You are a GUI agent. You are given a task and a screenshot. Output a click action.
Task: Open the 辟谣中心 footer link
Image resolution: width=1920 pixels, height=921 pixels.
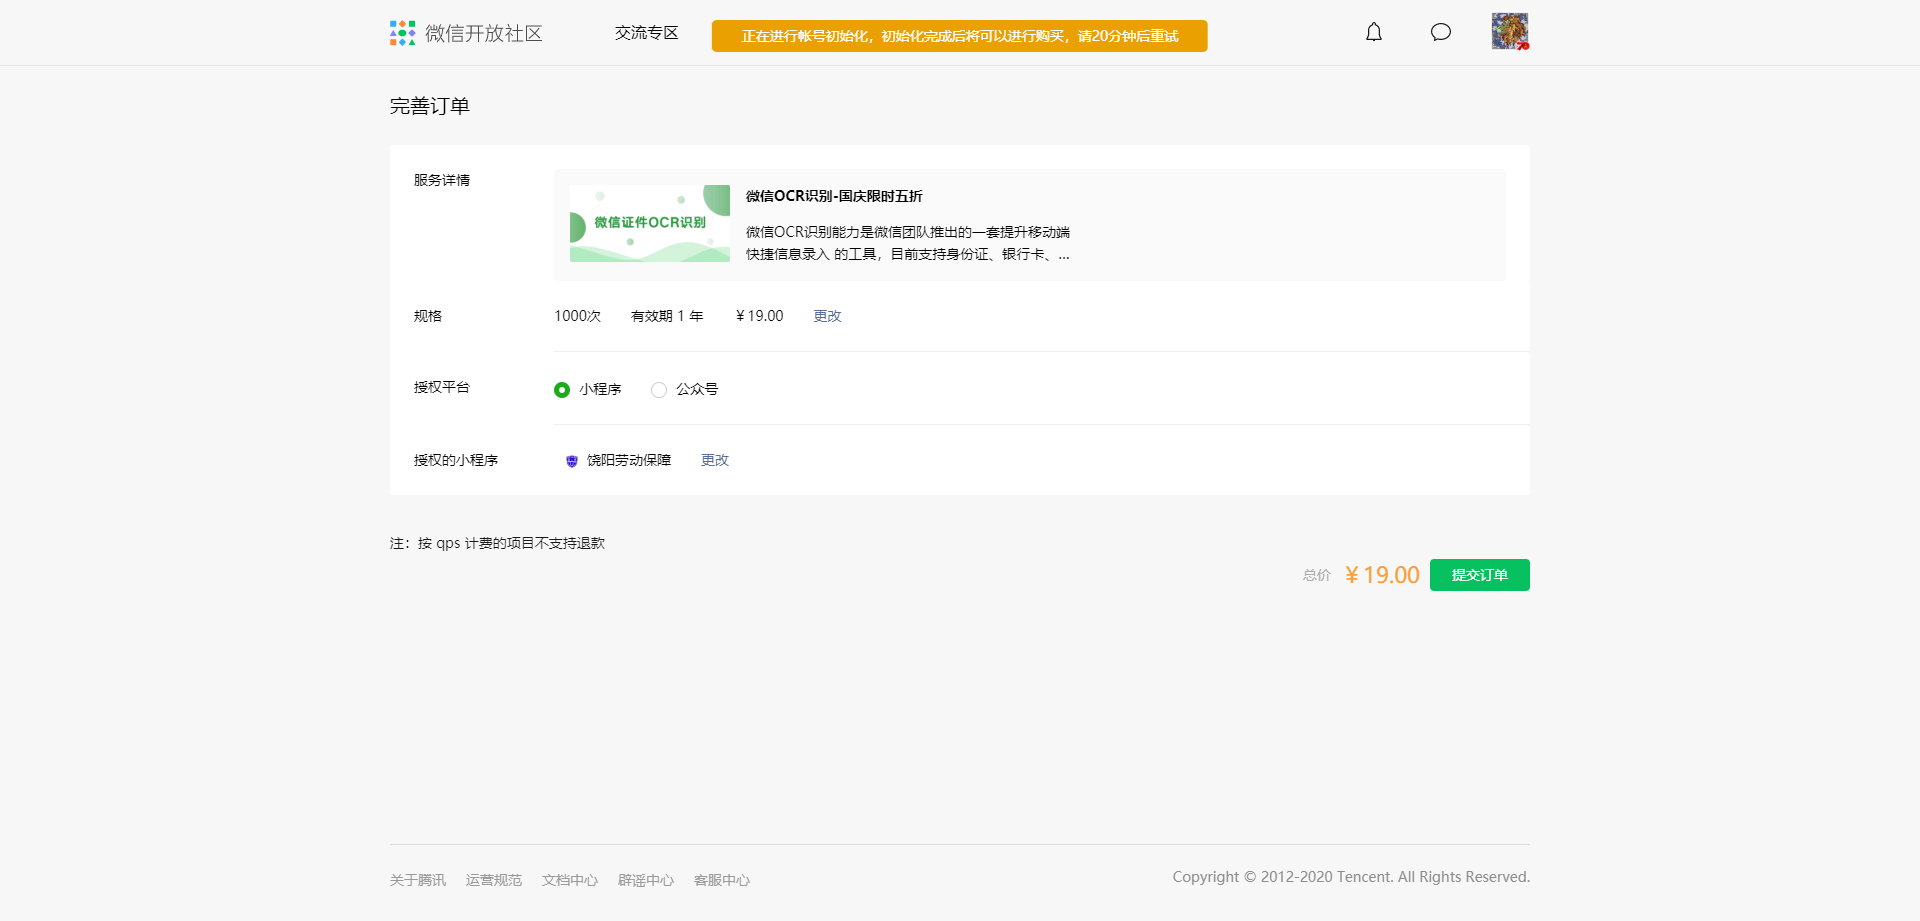[646, 880]
